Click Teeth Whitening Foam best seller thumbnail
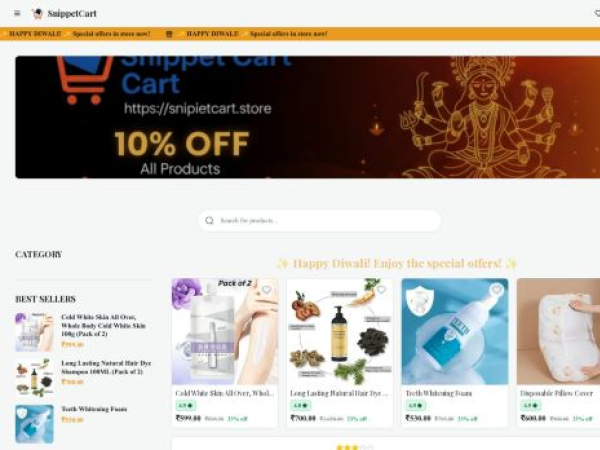 click(x=34, y=424)
